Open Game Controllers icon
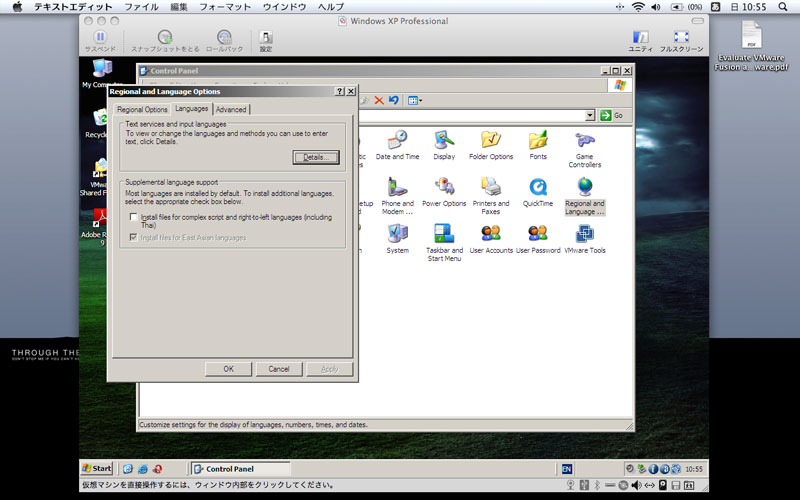Image resolution: width=800 pixels, height=500 pixels. pyautogui.click(x=585, y=149)
